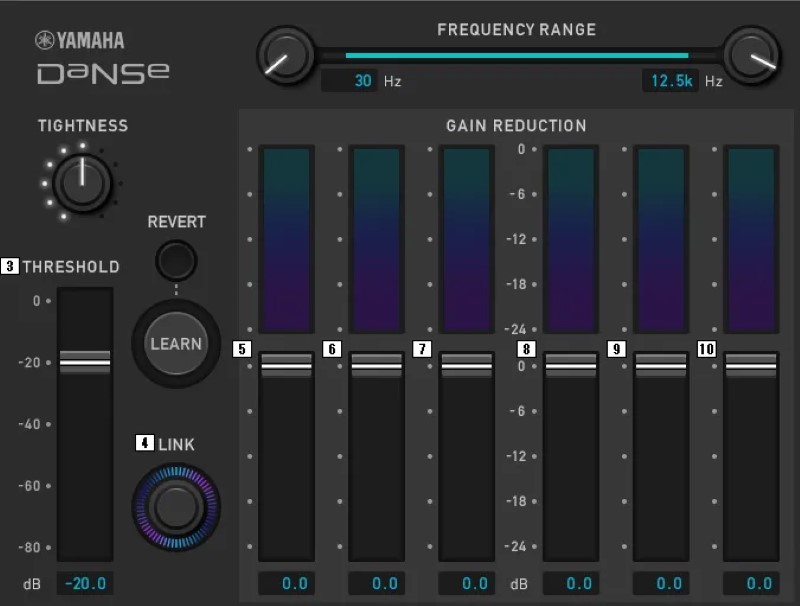Click fader handle of band 7
The width and height of the screenshot is (800, 606).
click(466, 366)
